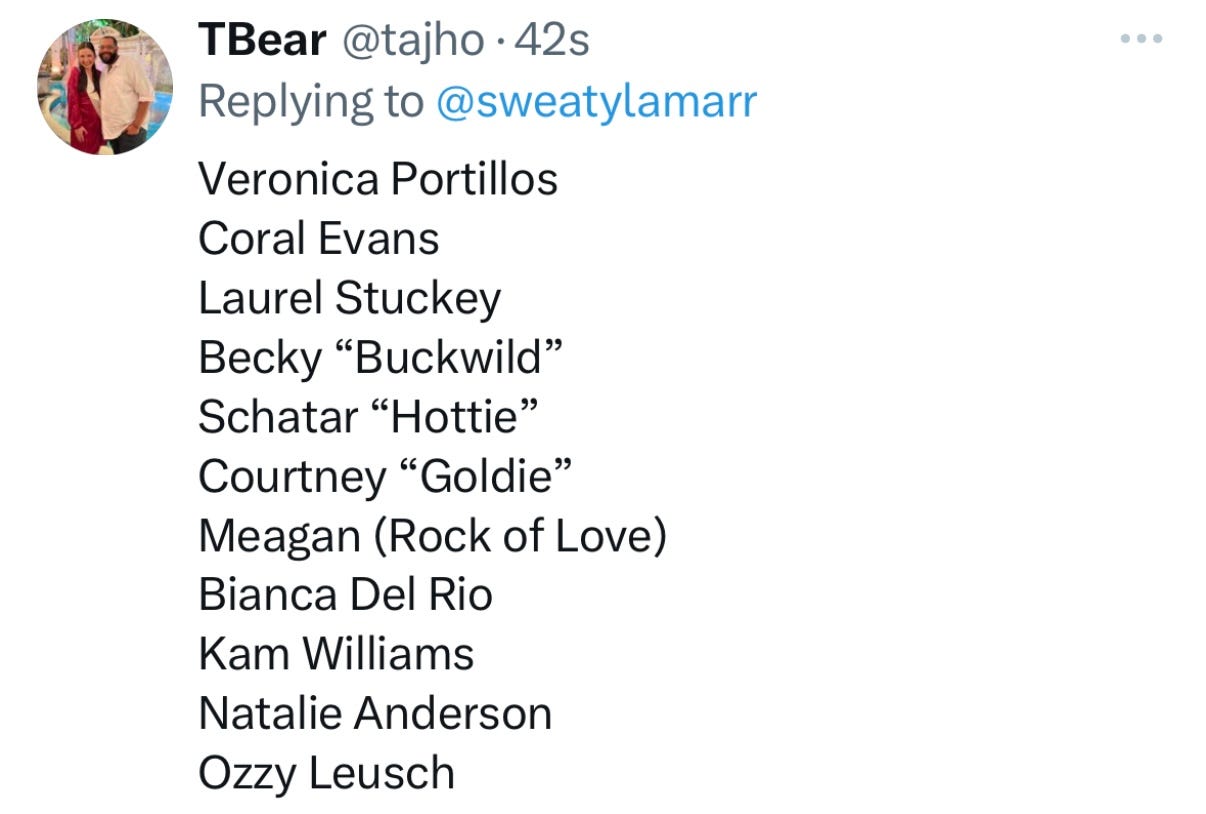Click the Natalie Anderson line

pos(375,714)
